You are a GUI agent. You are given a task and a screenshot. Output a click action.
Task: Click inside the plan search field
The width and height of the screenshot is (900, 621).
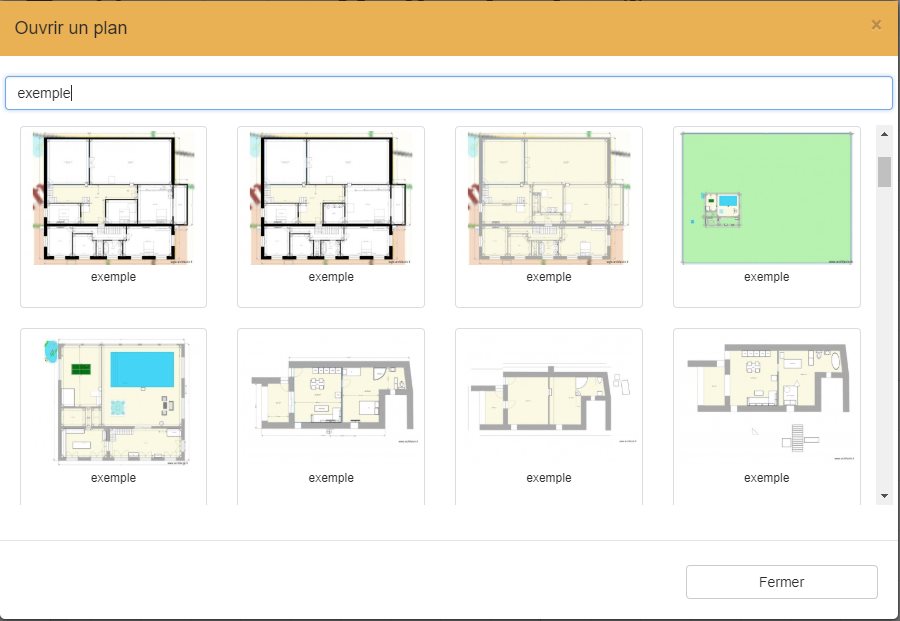click(x=450, y=92)
